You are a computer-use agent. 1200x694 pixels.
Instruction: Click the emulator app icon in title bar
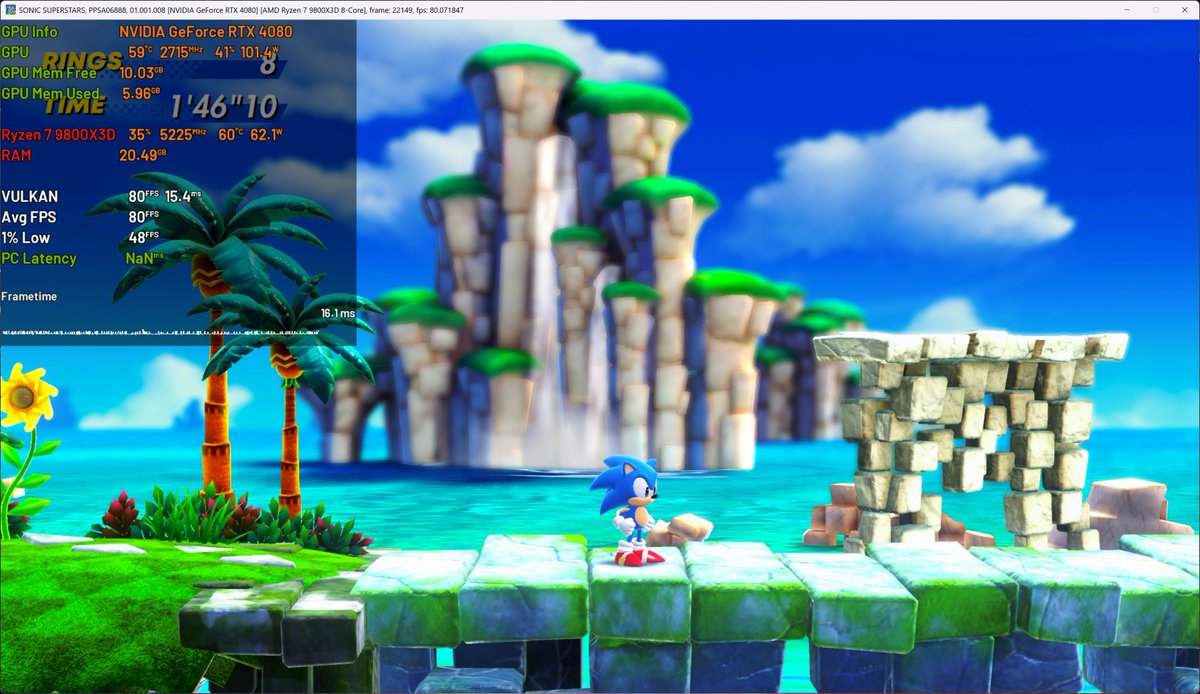(9, 9)
